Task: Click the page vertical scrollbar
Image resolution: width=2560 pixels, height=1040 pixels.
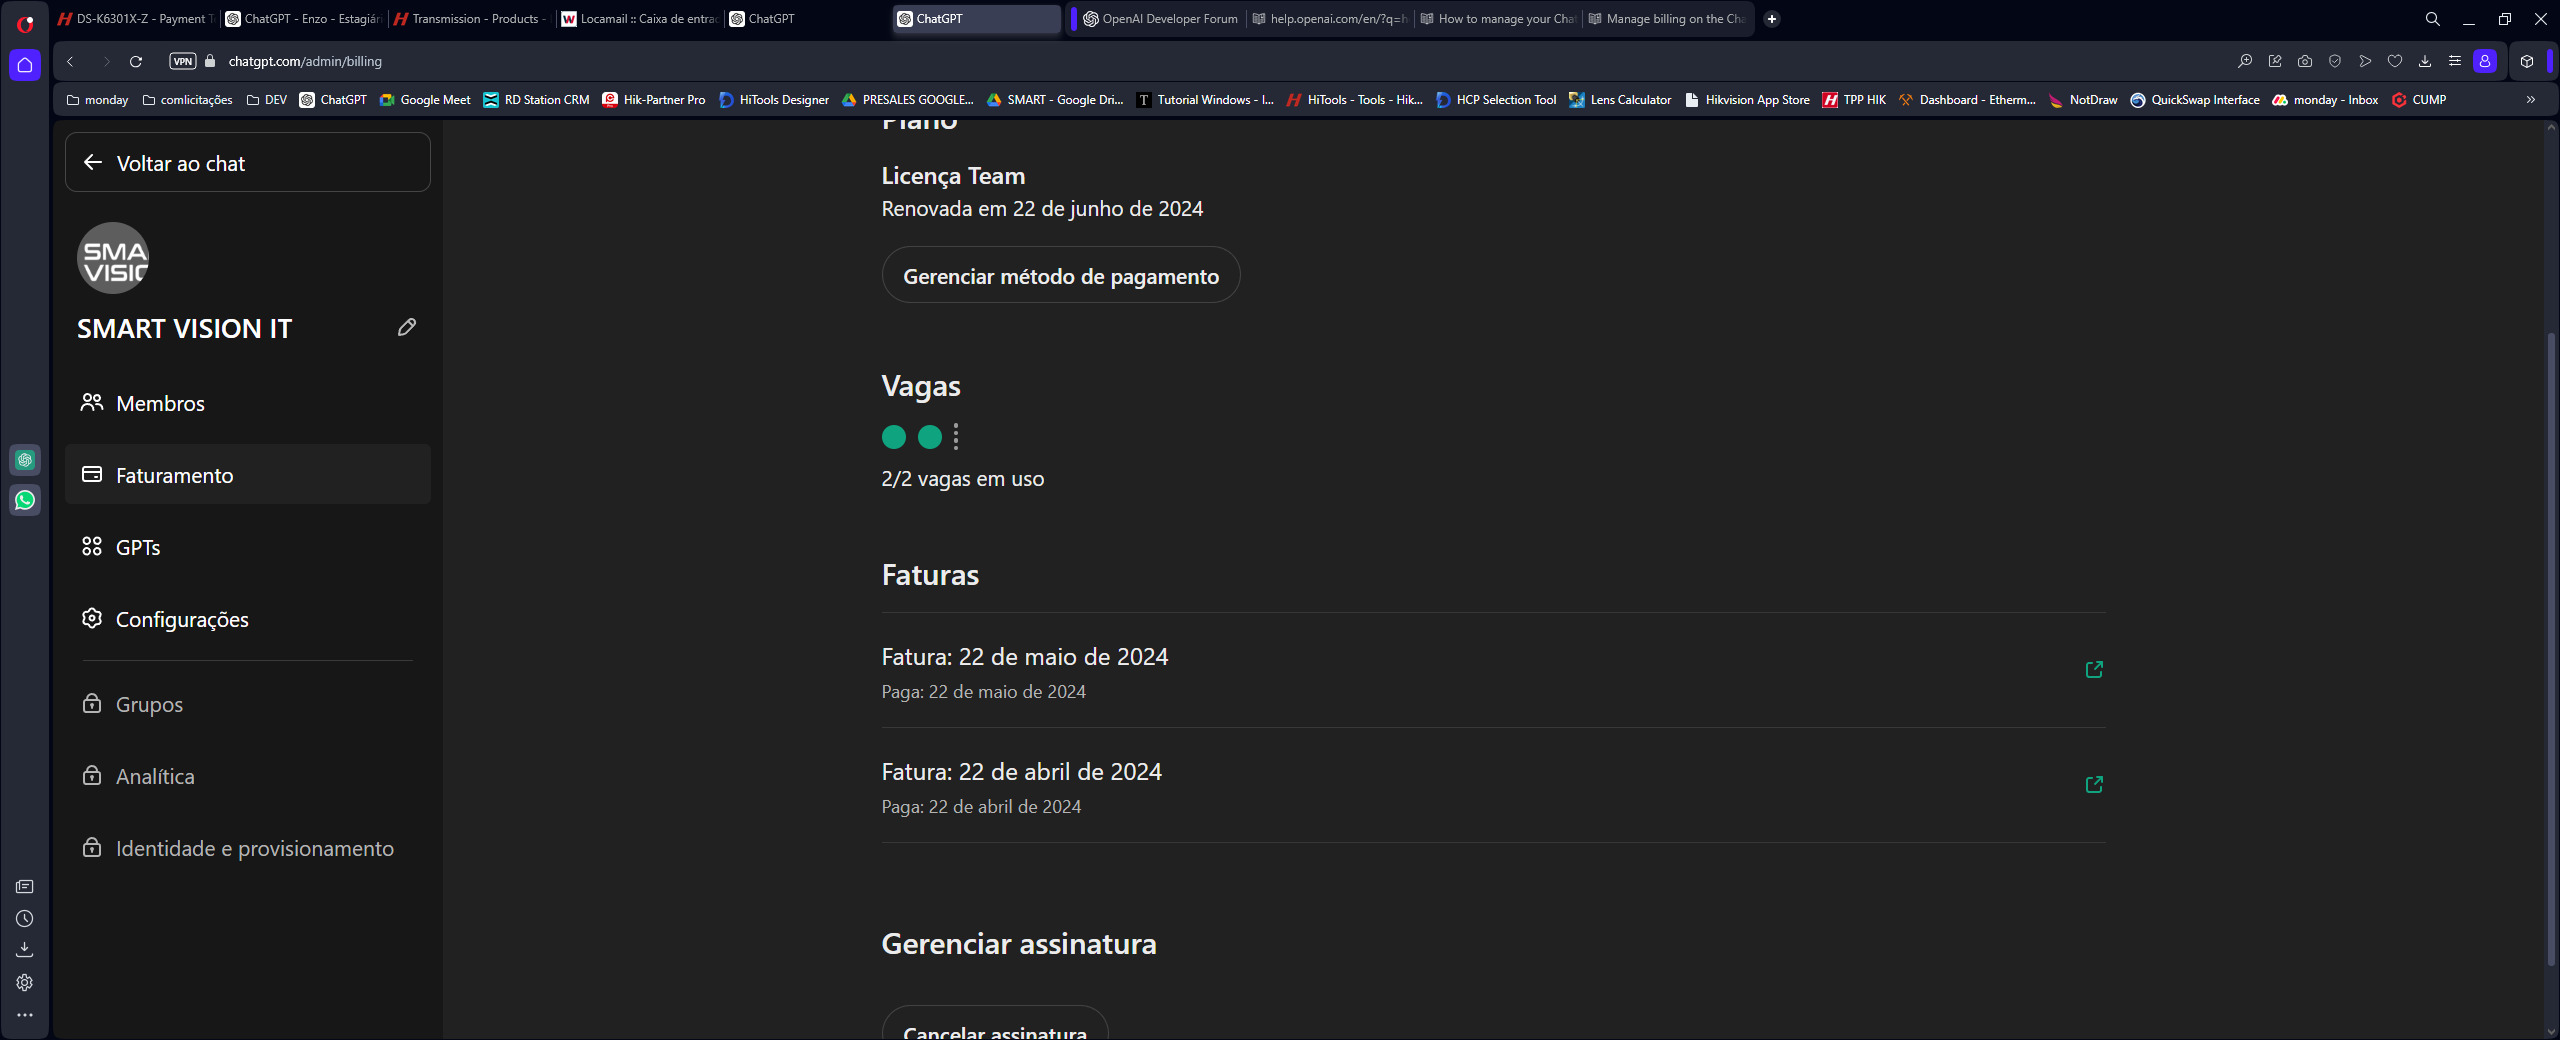Action: point(2551,650)
